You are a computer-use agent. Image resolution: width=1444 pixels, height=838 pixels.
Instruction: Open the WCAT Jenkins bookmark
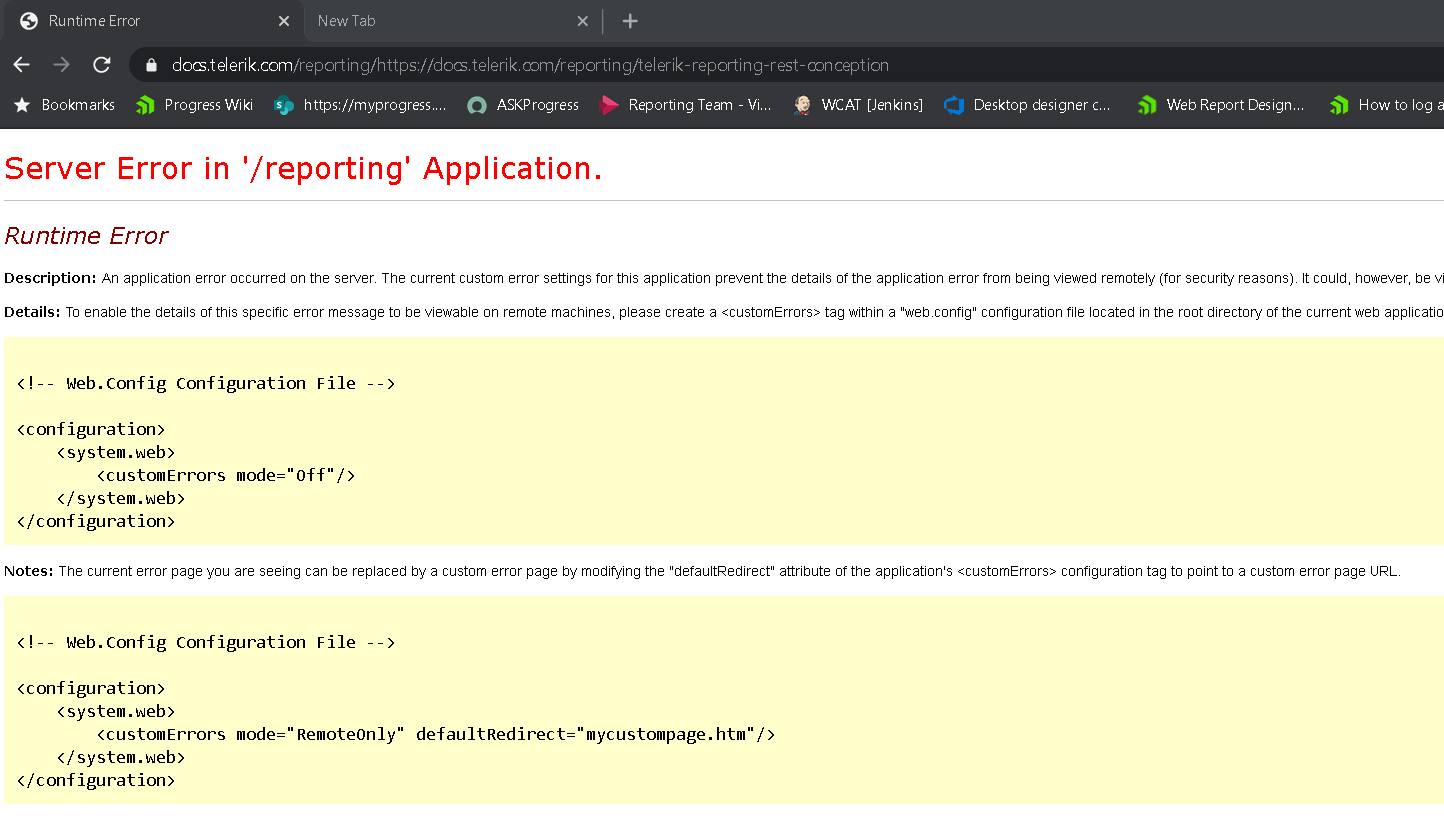click(858, 105)
